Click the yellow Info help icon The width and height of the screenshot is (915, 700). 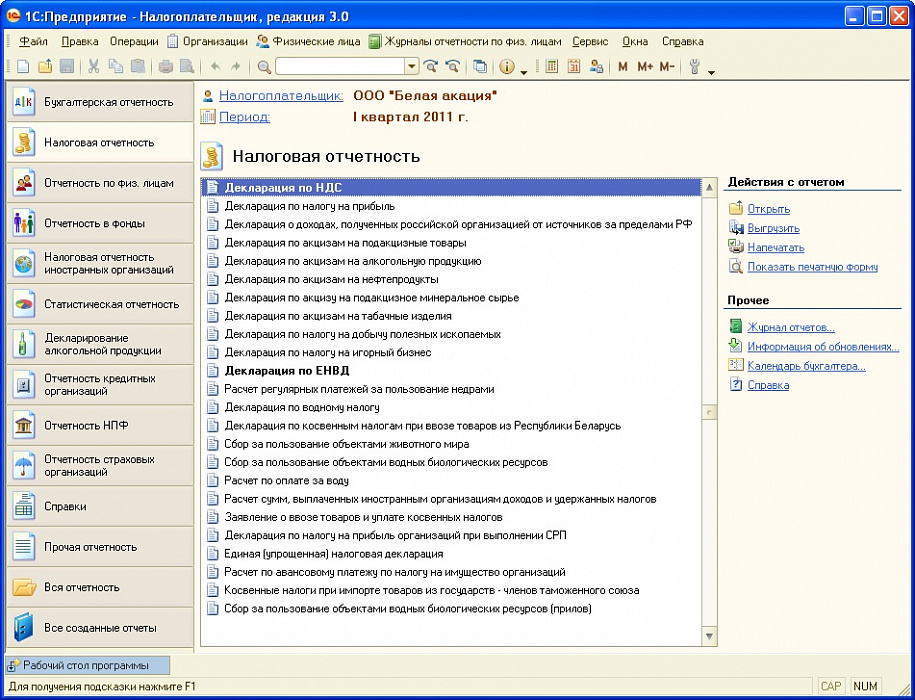507,66
